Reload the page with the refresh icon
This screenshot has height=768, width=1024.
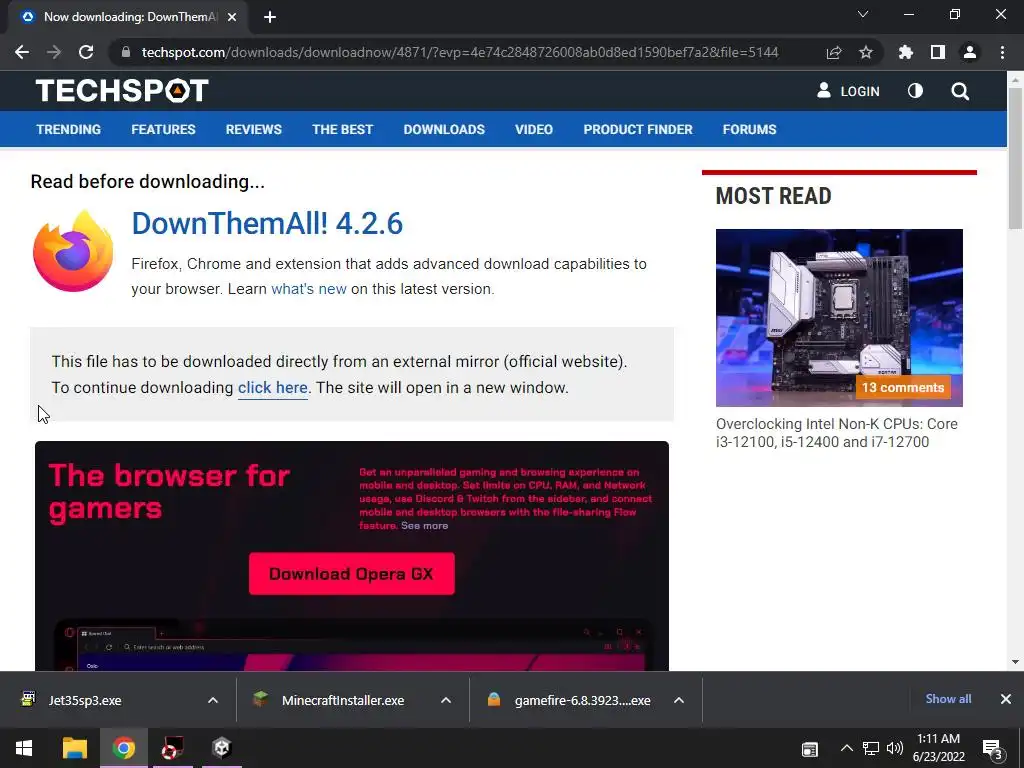(x=86, y=52)
